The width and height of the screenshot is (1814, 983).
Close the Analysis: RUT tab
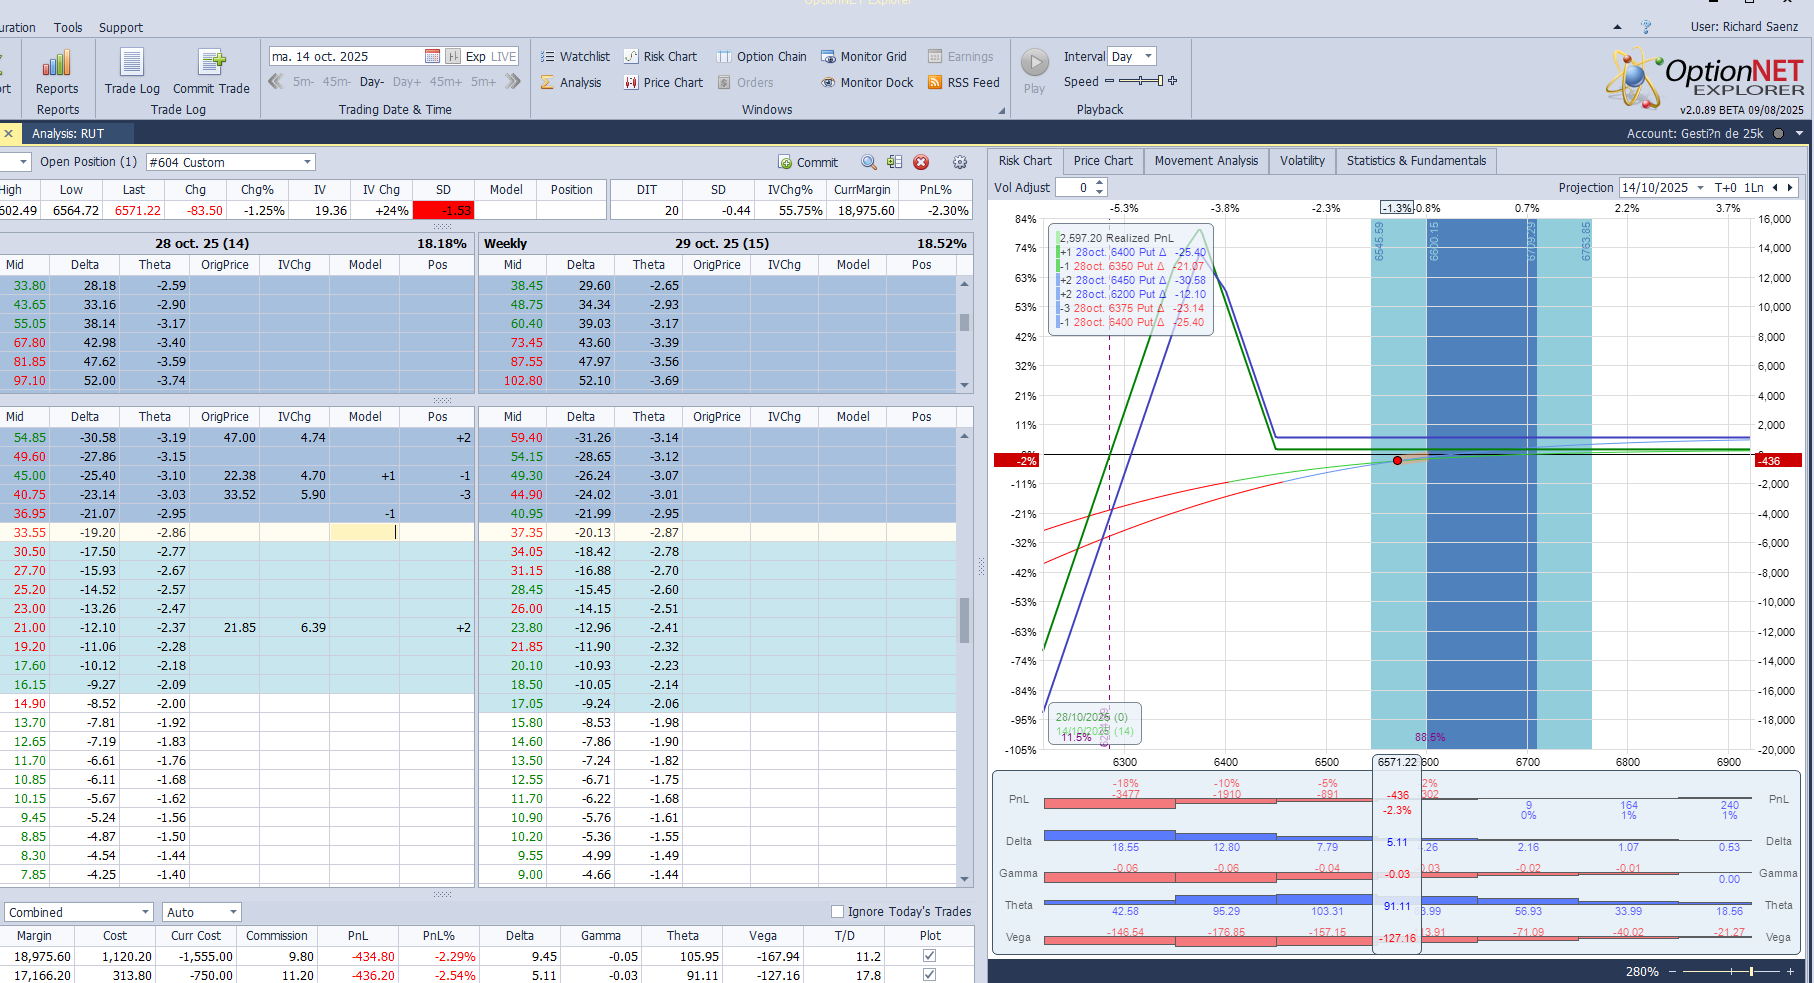[x=9, y=133]
